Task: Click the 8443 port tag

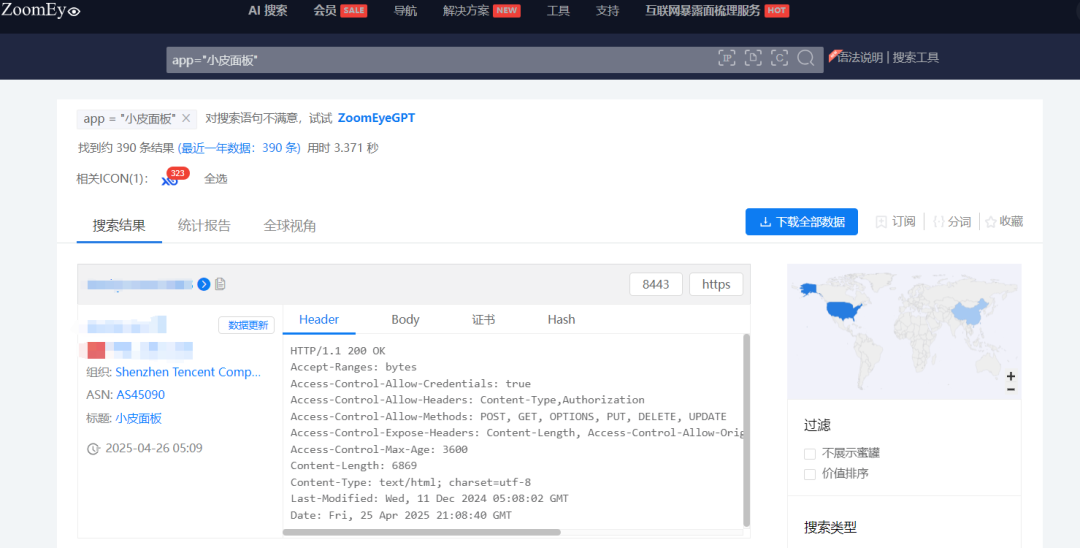Action: tap(656, 284)
